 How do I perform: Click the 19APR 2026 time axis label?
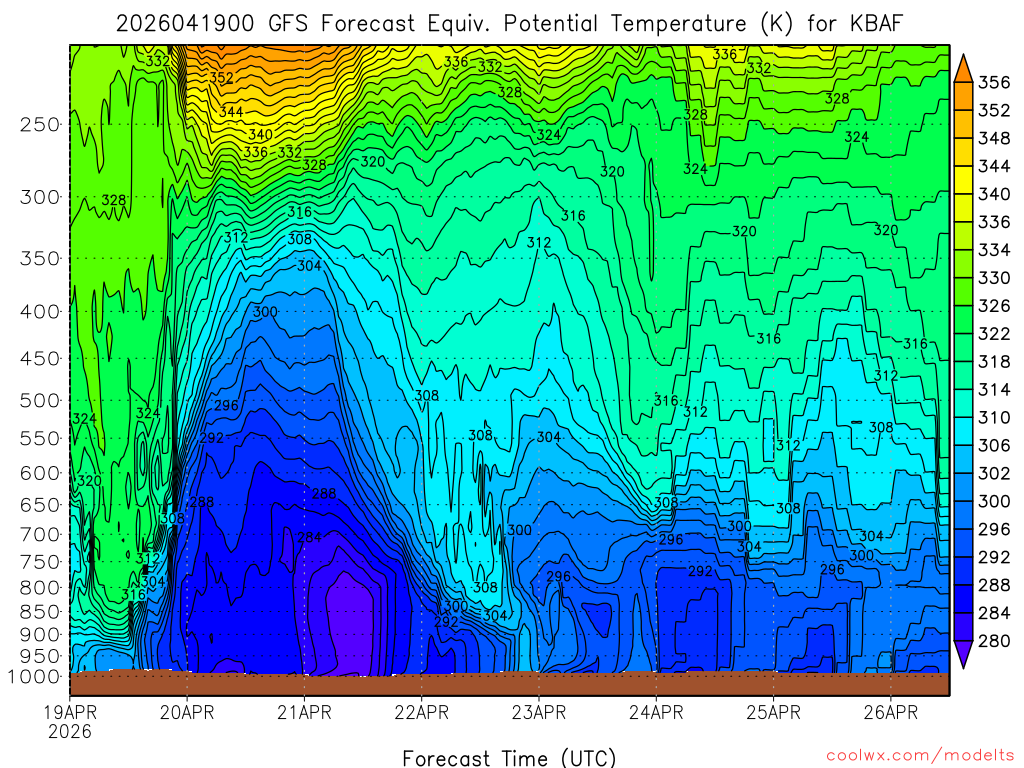(70, 722)
